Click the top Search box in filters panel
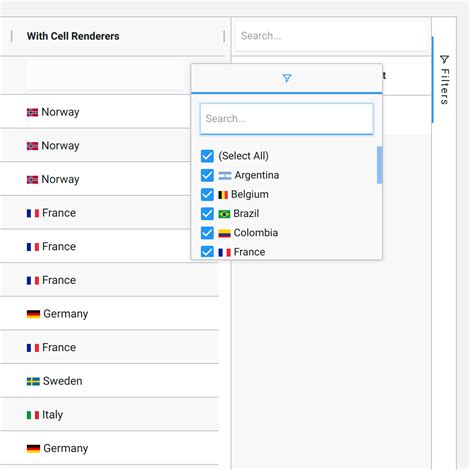 [329, 36]
